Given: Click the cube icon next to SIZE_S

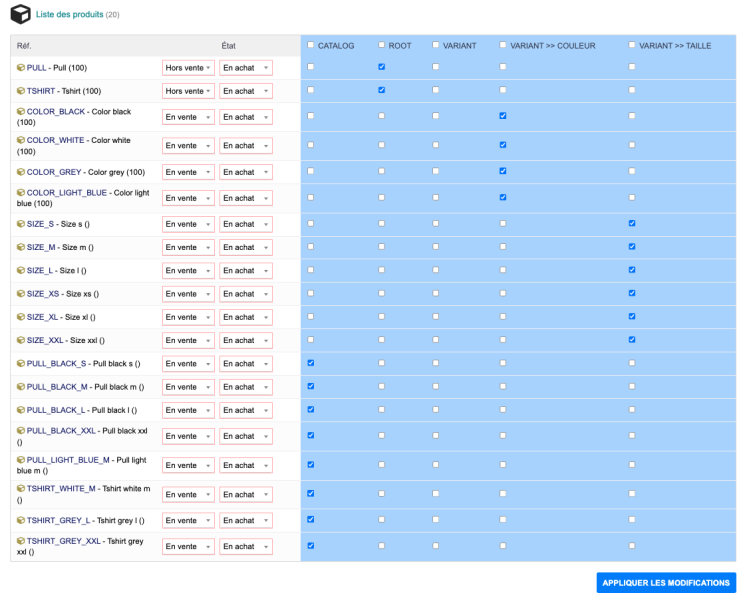Looking at the screenshot, I should (20, 224).
